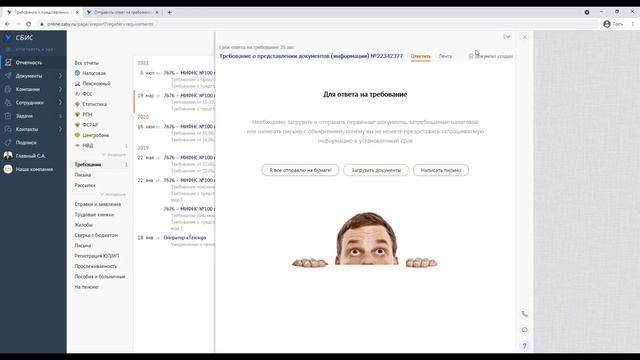The height and width of the screenshot is (360, 640).
Task: Click the СБИС bird logo
Action: pos(8,38)
